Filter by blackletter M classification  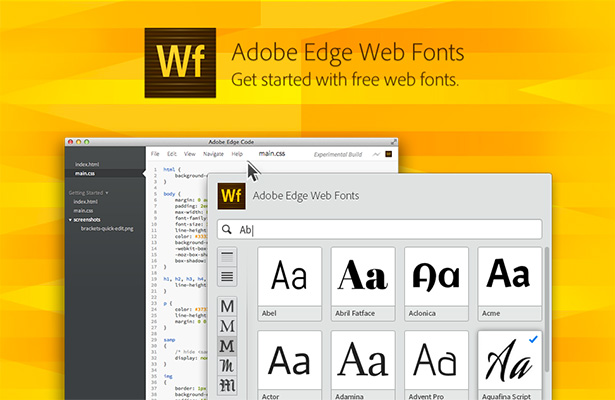pos(227,385)
